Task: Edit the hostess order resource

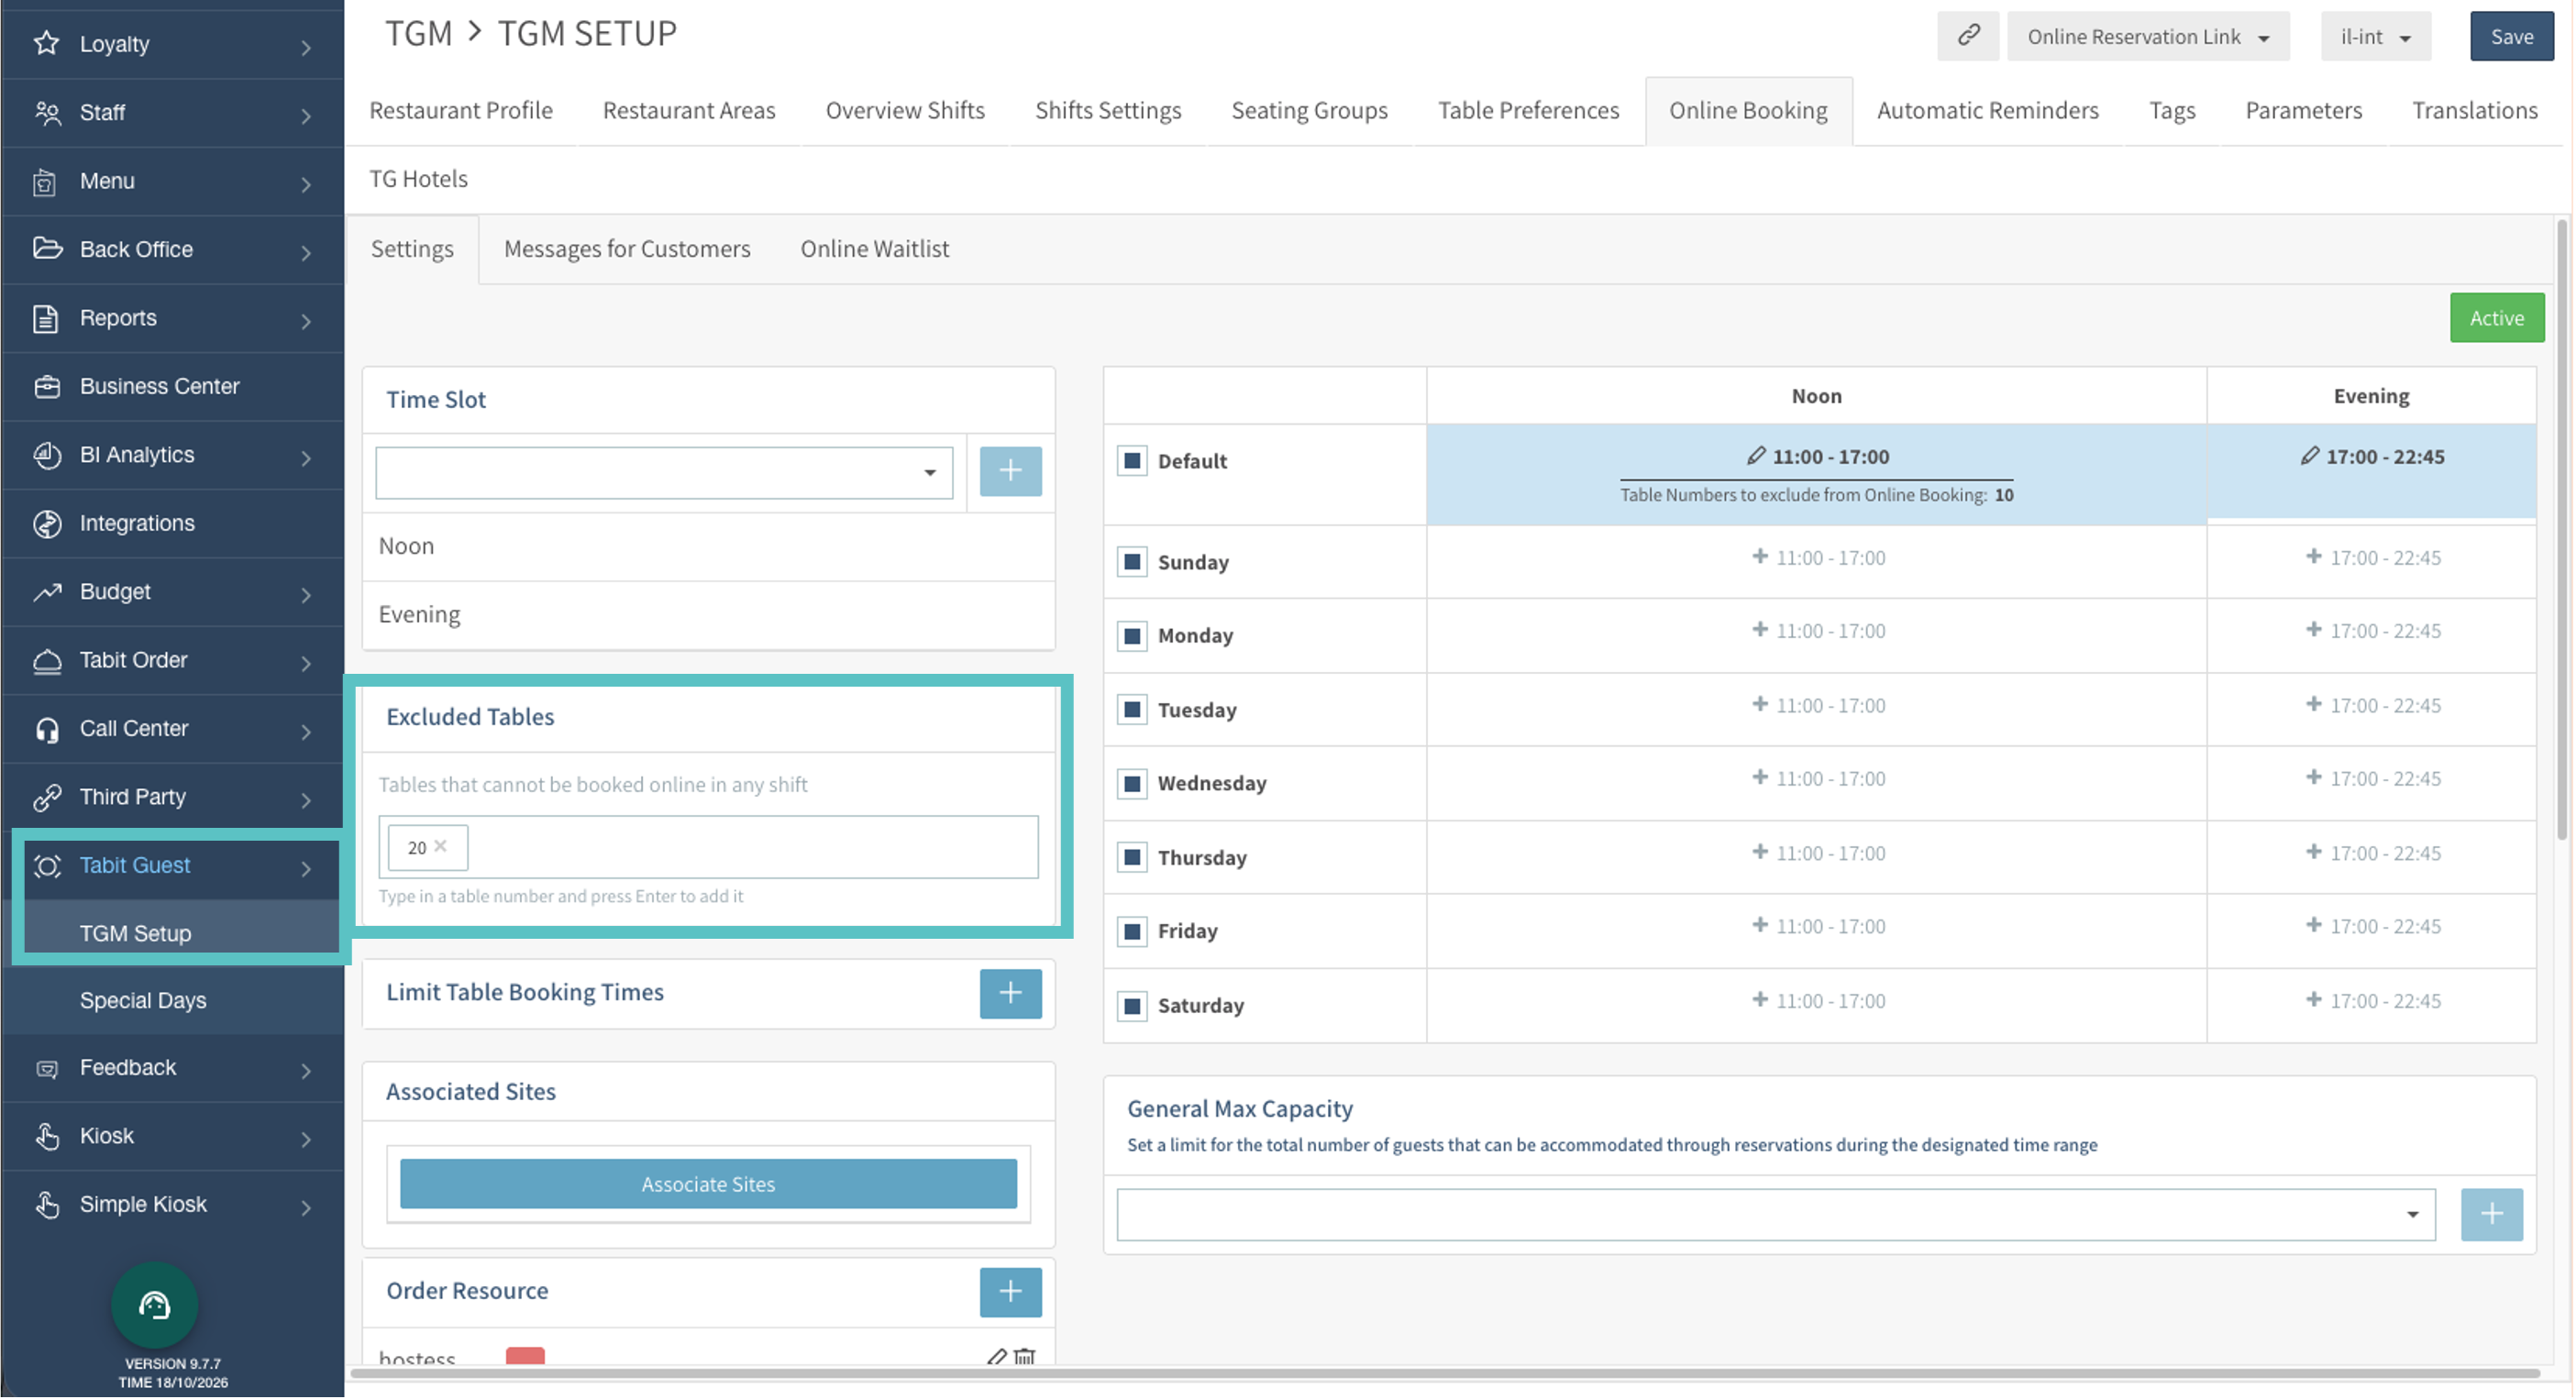Action: pyautogui.click(x=996, y=1357)
